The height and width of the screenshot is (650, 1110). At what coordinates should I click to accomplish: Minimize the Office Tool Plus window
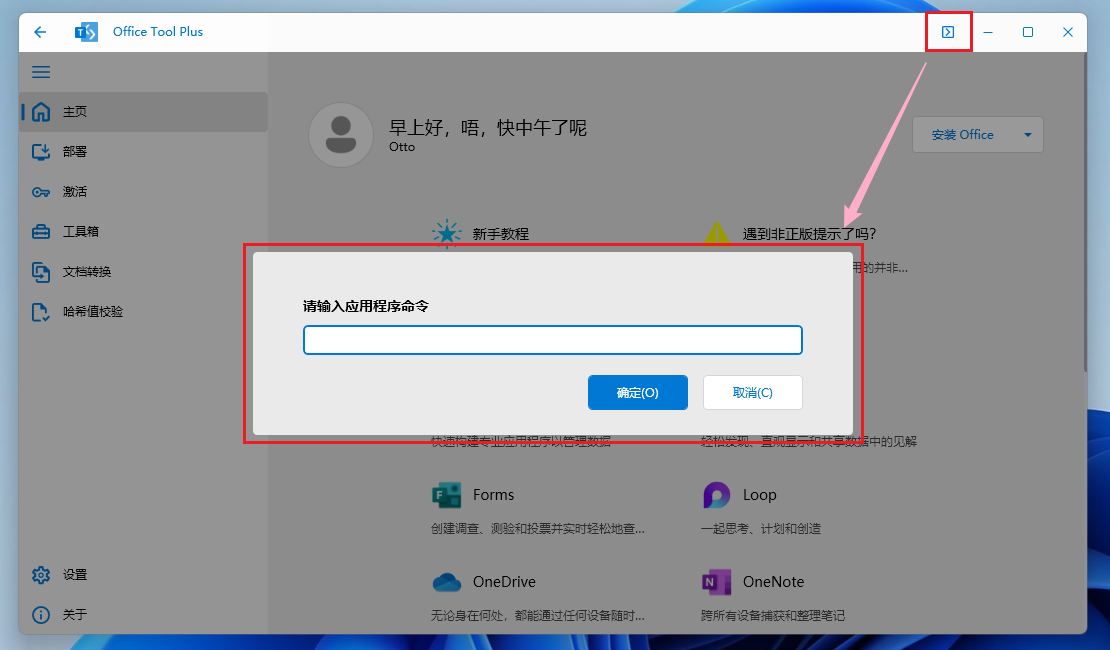988,32
